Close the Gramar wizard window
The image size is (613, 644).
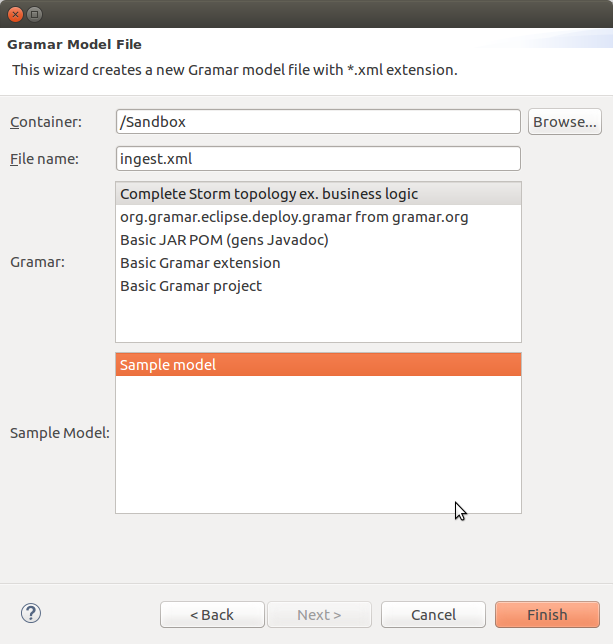coord(14,14)
